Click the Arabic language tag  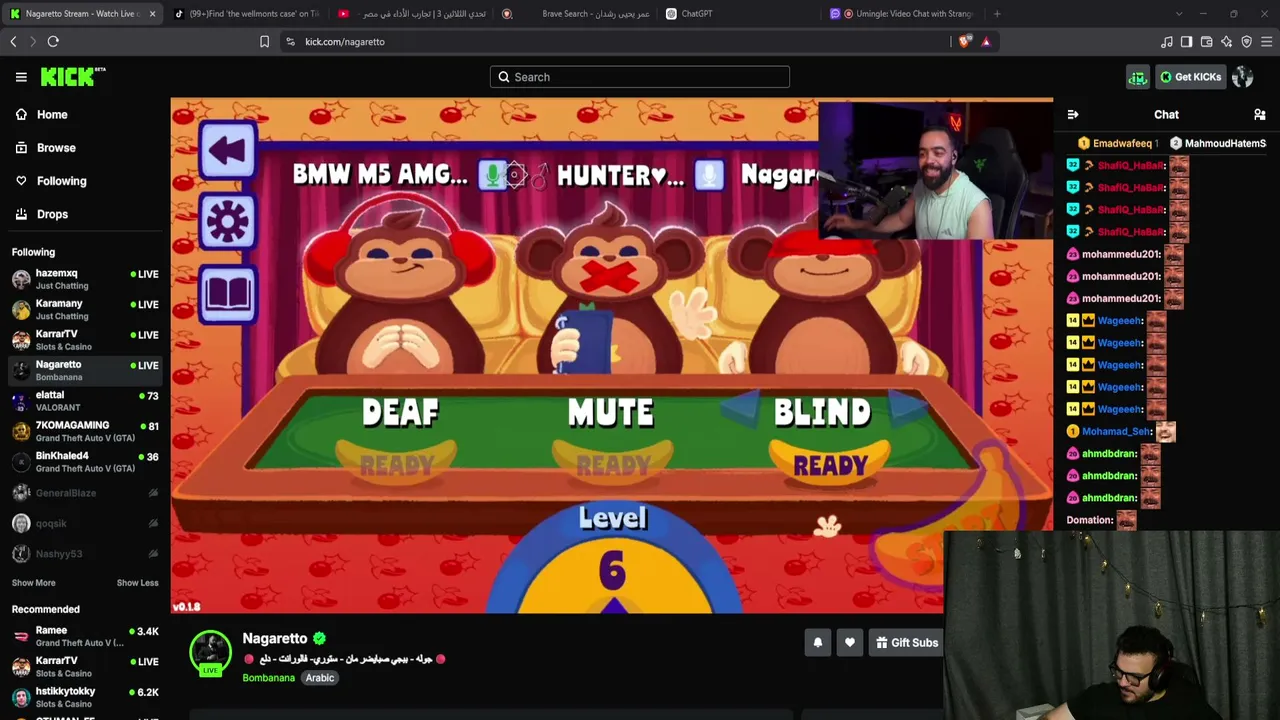point(320,678)
